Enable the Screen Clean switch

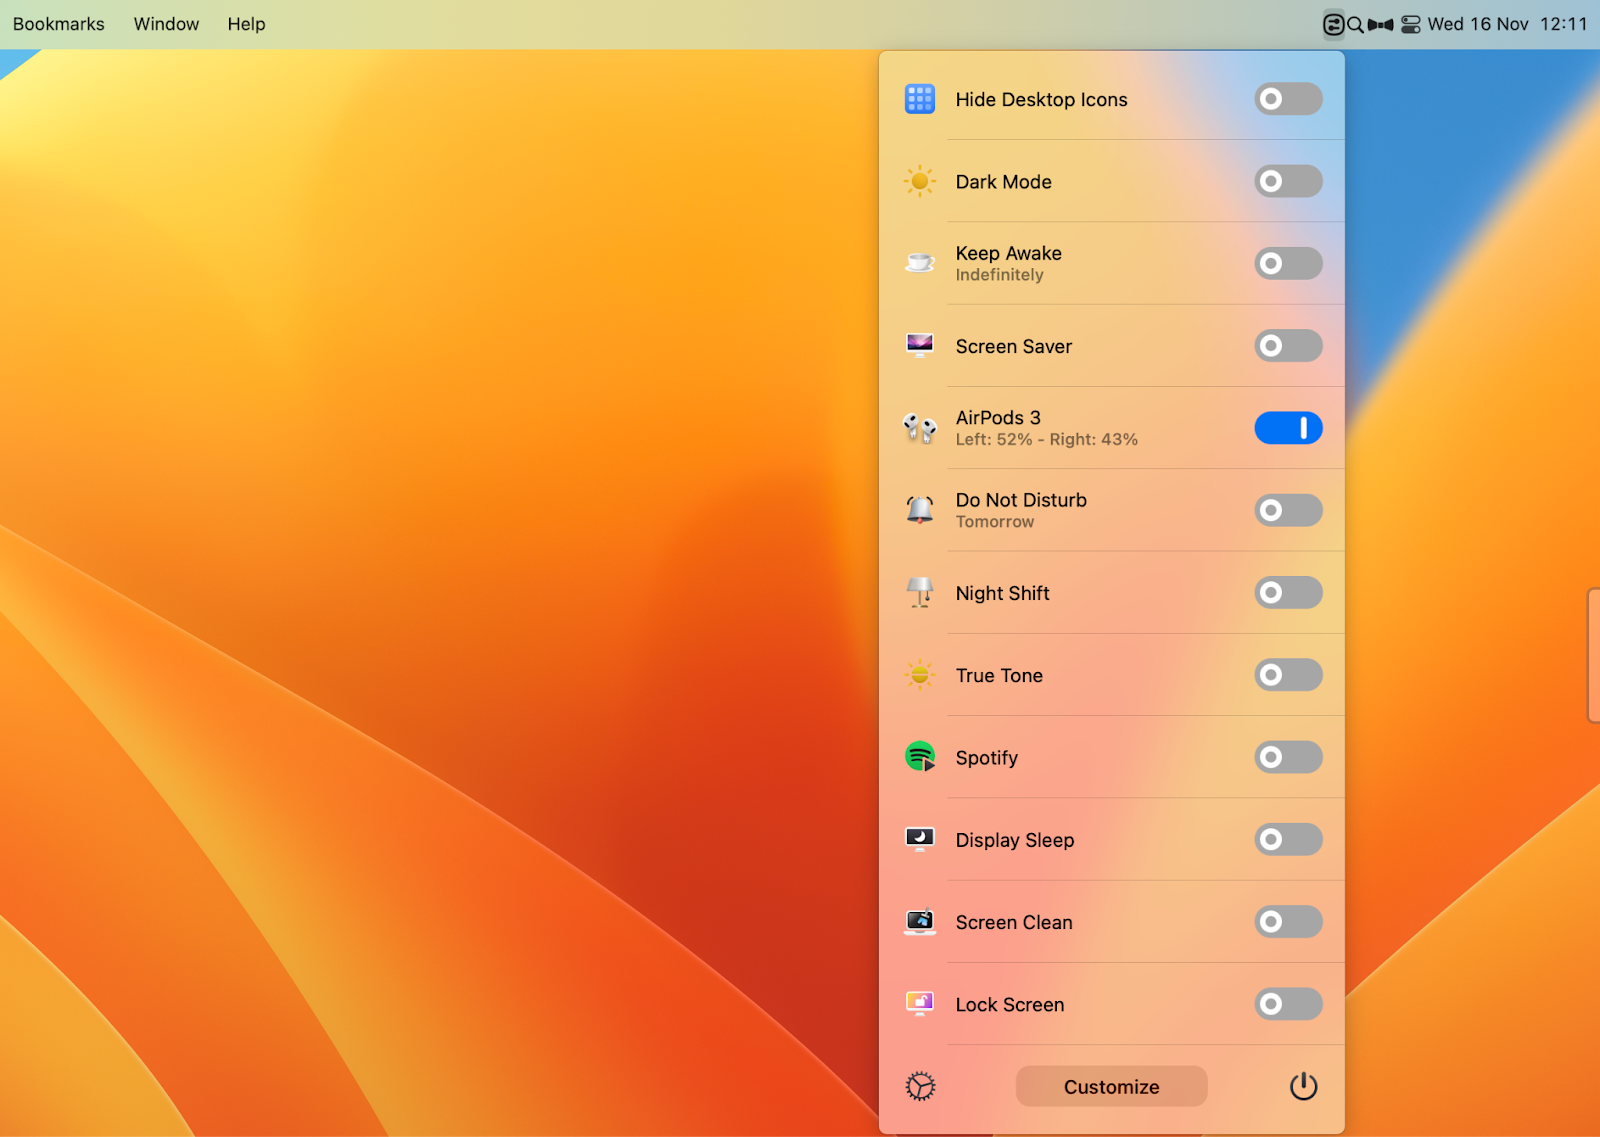click(x=1288, y=921)
